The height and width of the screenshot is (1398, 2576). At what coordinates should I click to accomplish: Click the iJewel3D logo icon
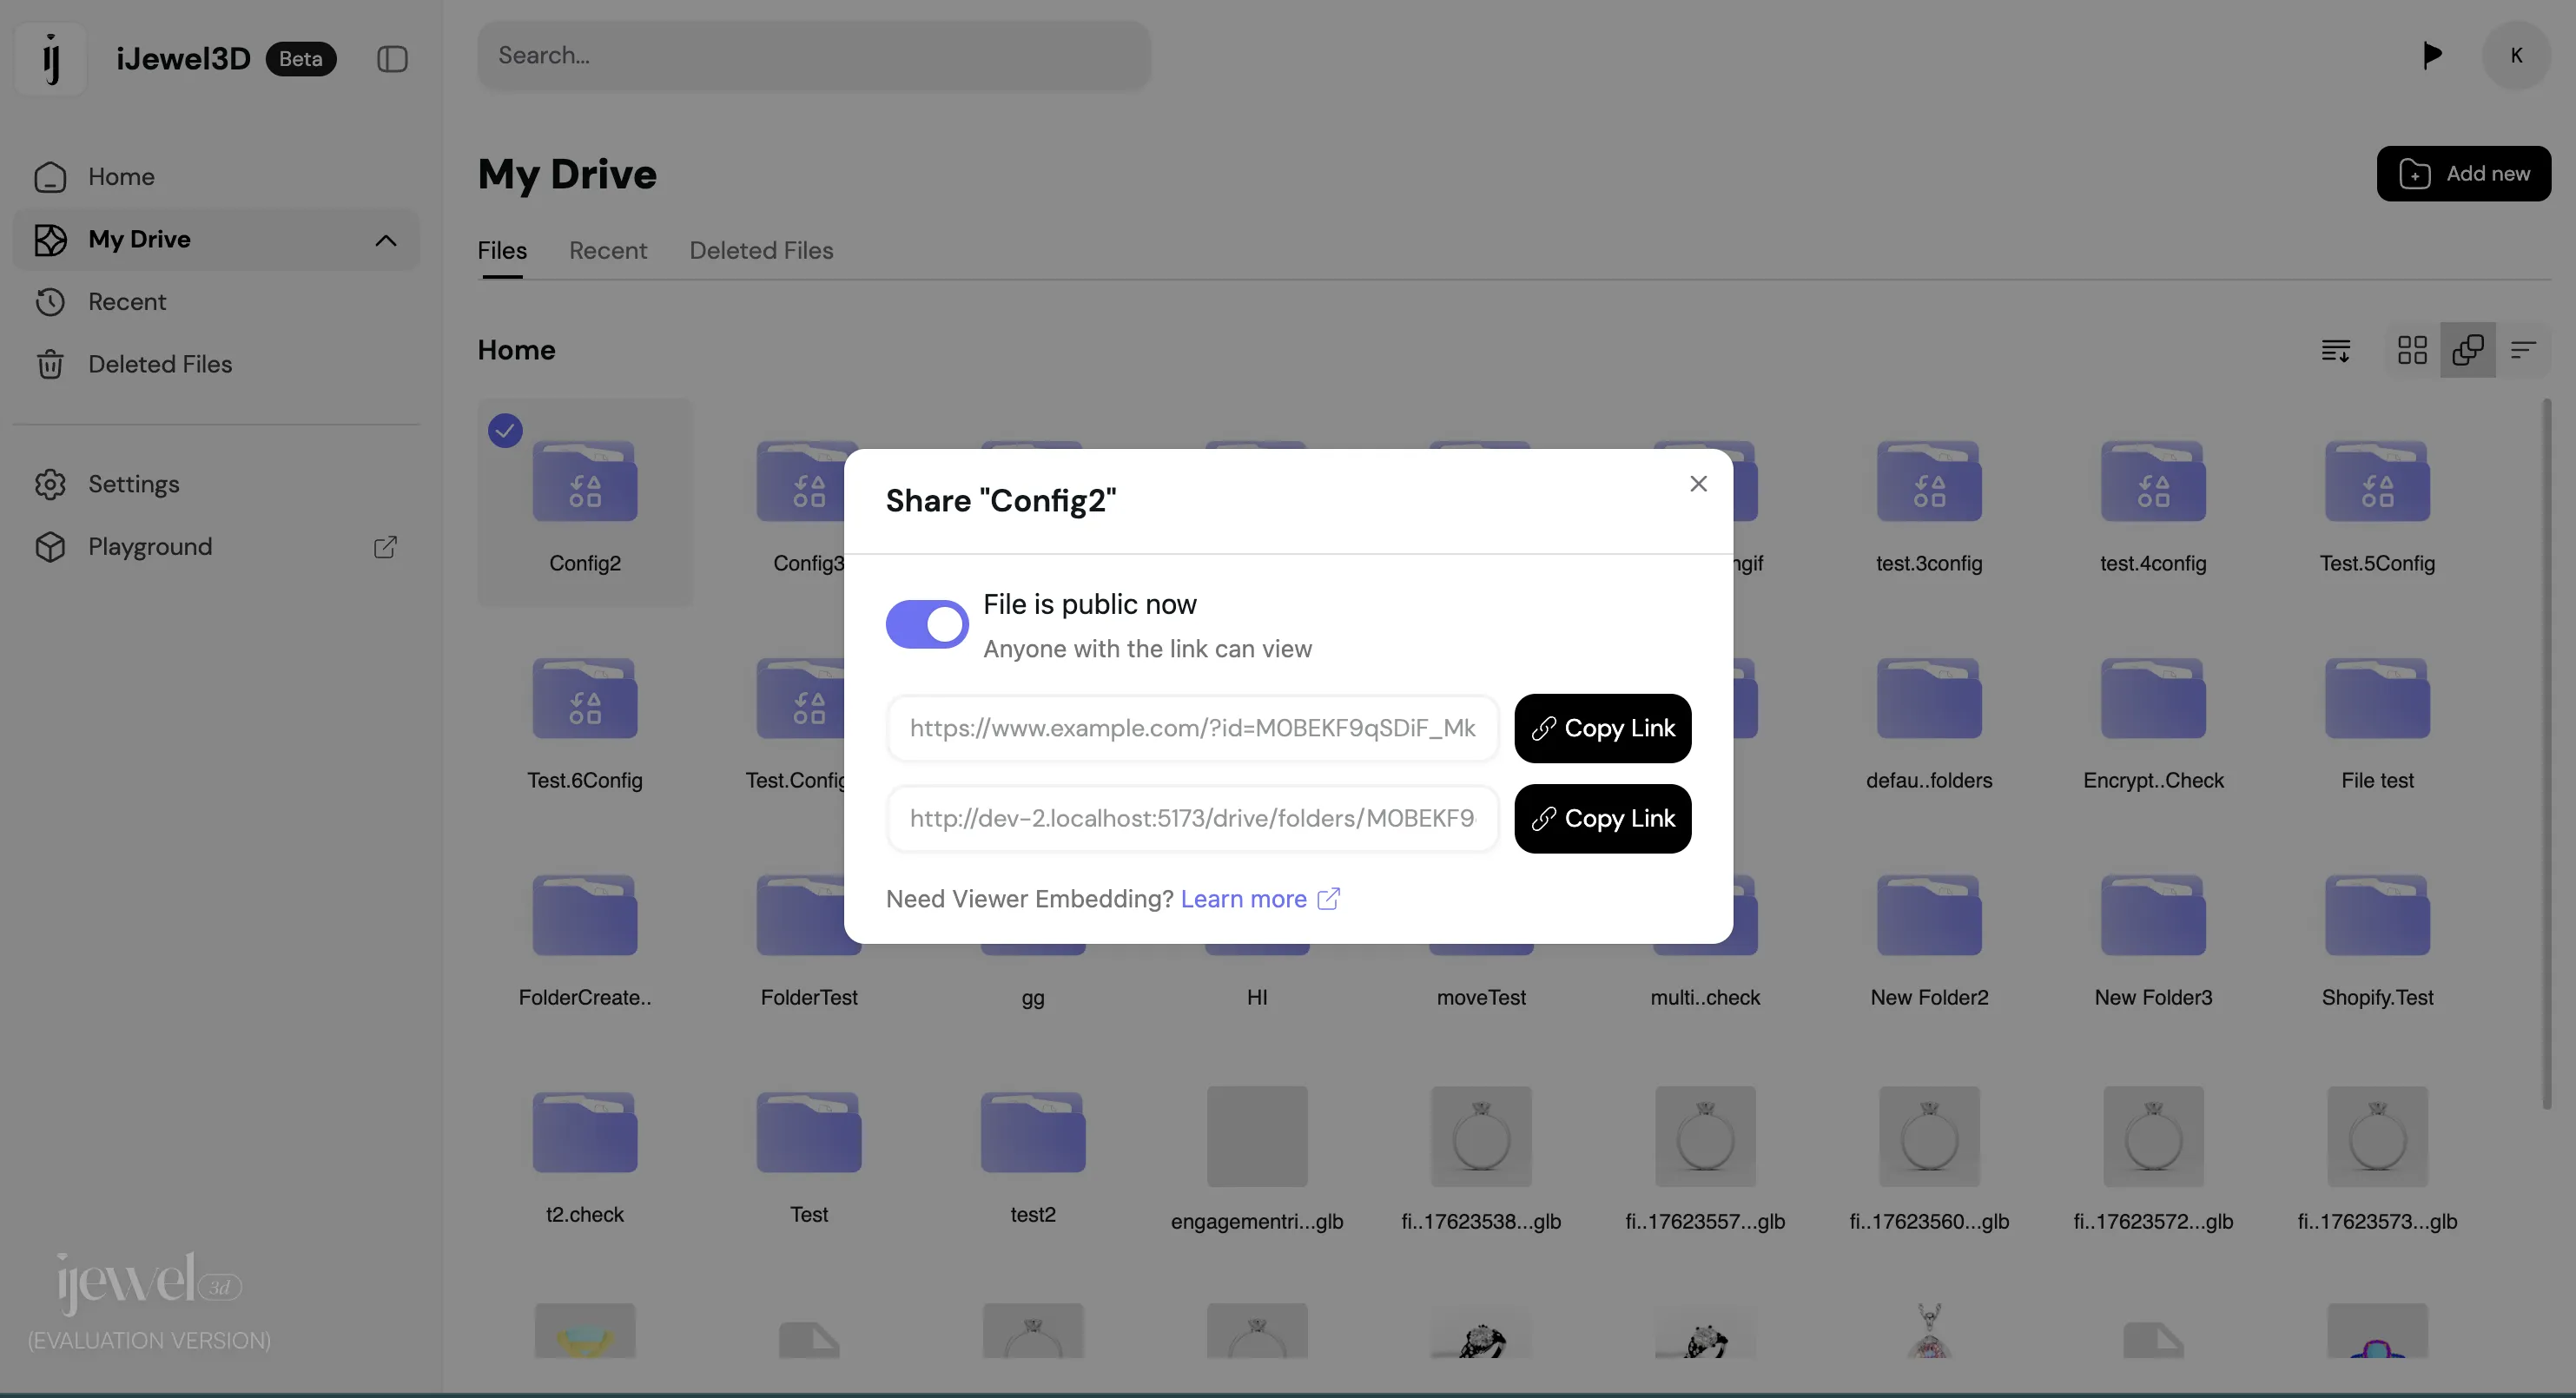[x=51, y=59]
